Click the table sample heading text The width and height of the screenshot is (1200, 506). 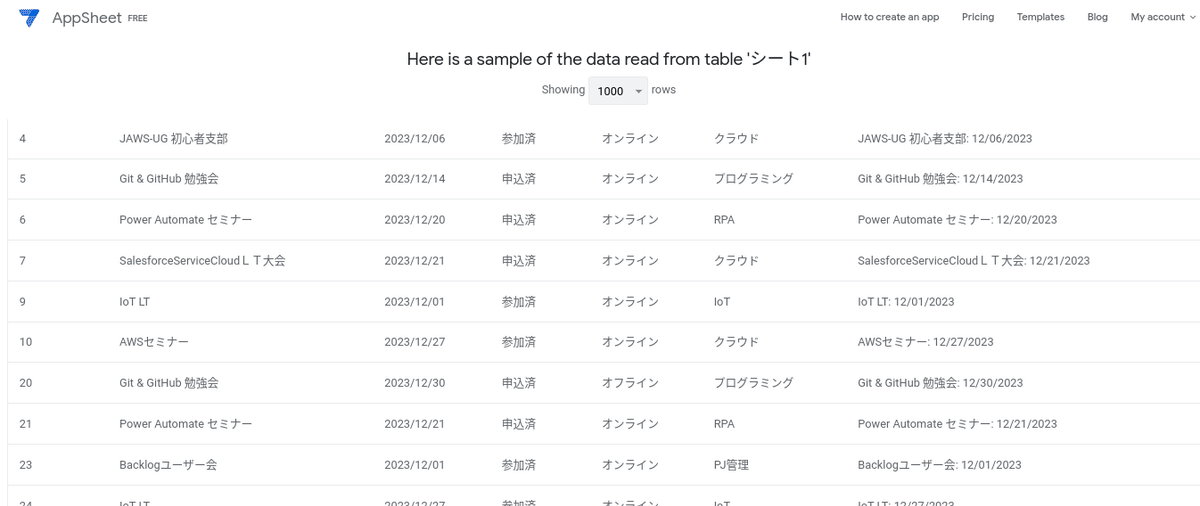[x=609, y=59]
